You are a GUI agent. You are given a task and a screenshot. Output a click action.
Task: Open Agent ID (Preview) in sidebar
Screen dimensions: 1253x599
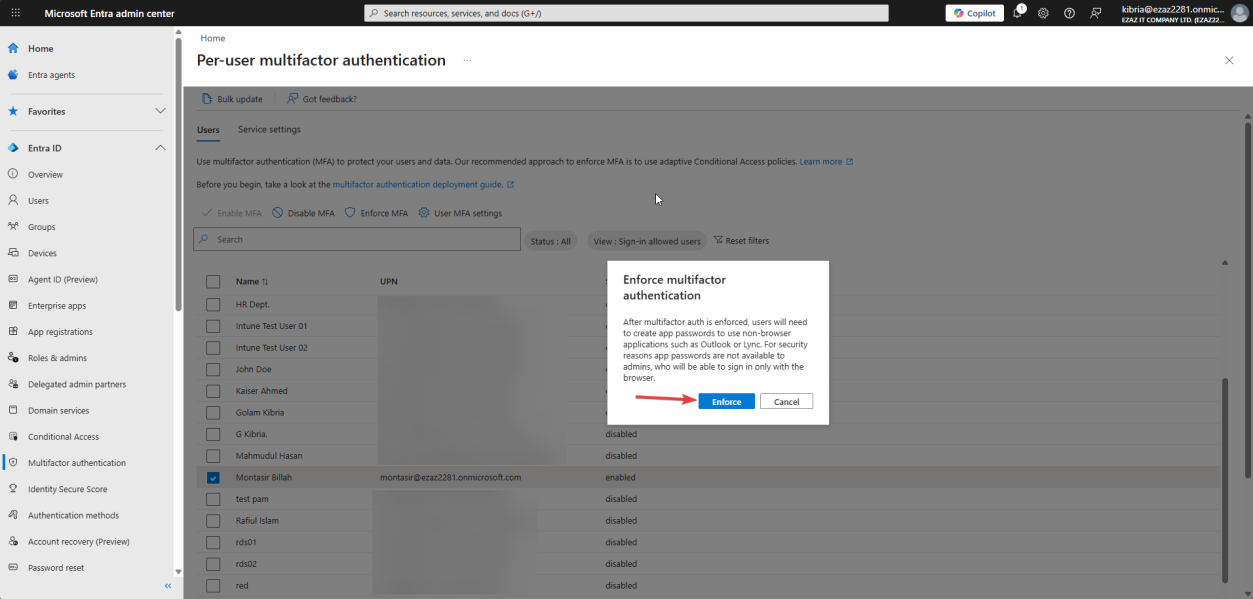pyautogui.click(x=62, y=279)
